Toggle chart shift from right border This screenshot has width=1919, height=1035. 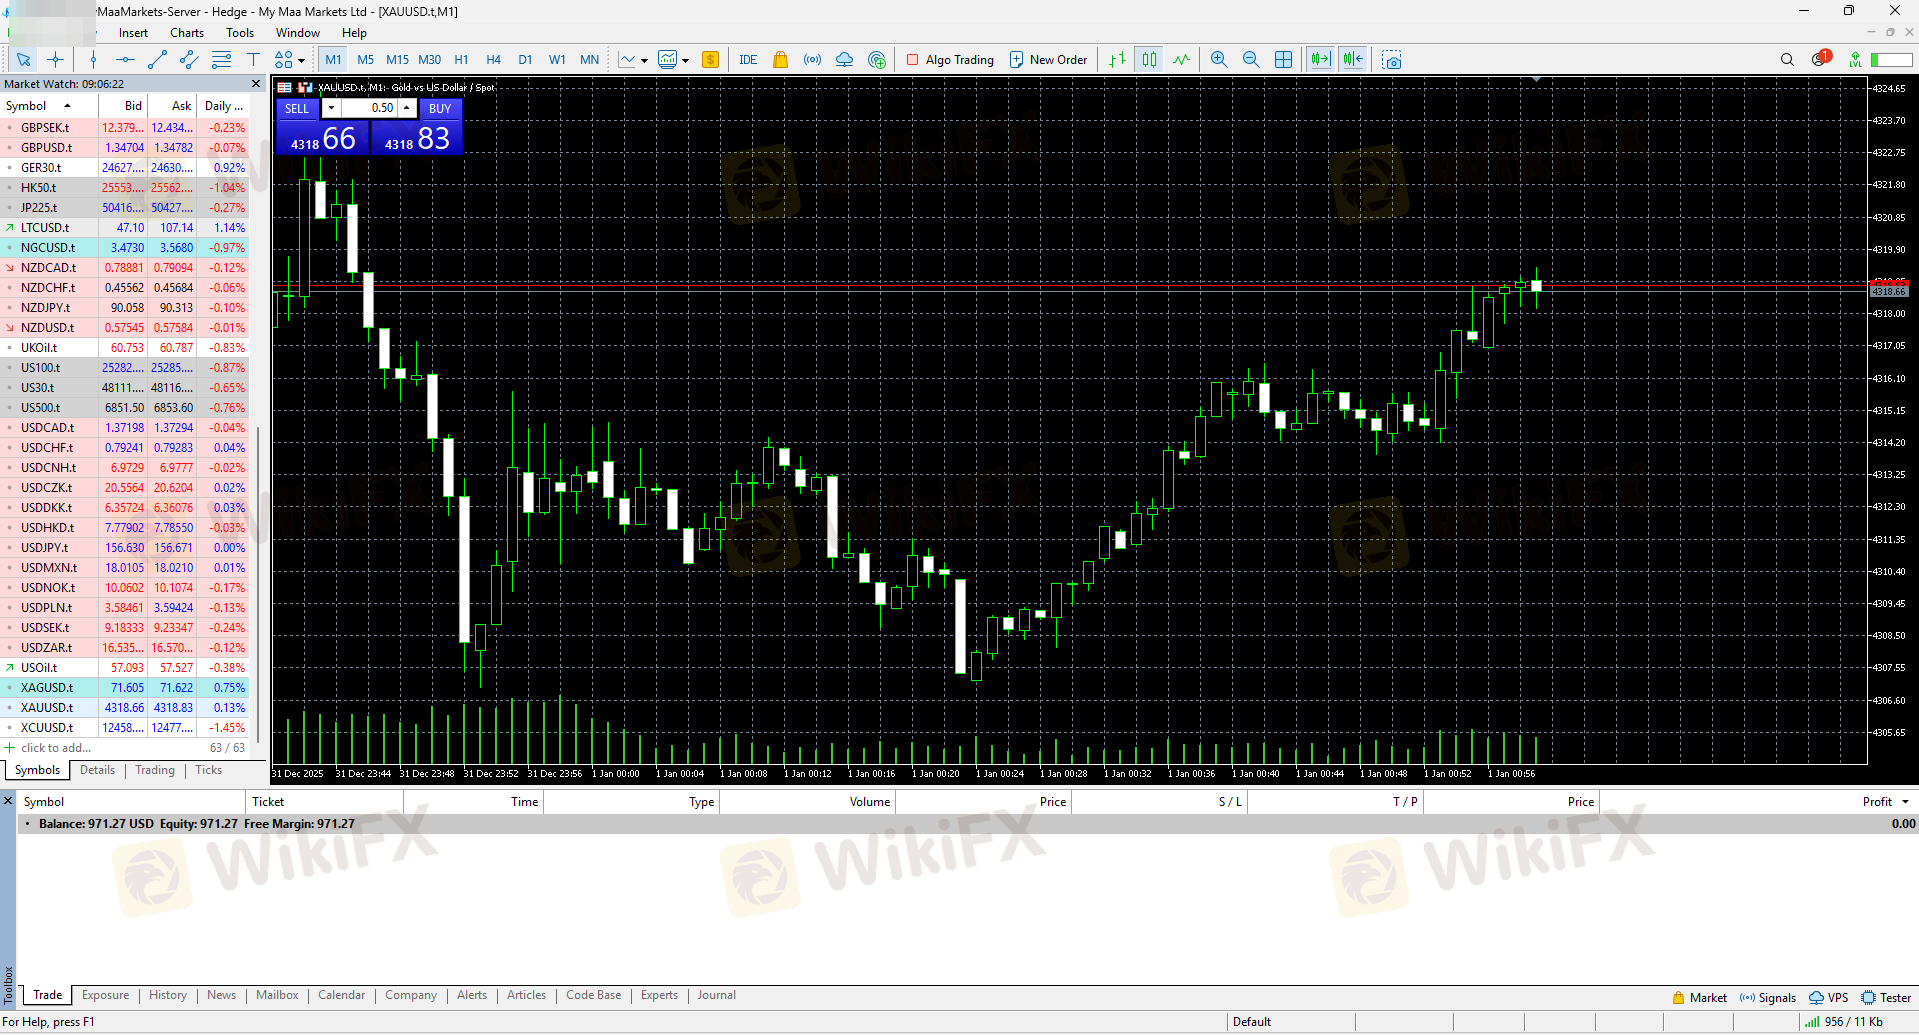click(x=1353, y=60)
